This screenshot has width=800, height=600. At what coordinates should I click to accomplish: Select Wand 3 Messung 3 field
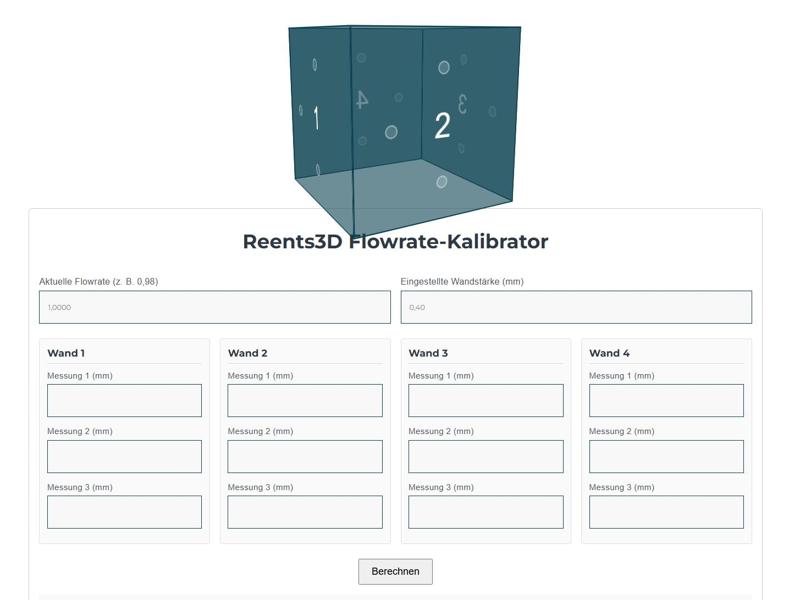tap(486, 512)
